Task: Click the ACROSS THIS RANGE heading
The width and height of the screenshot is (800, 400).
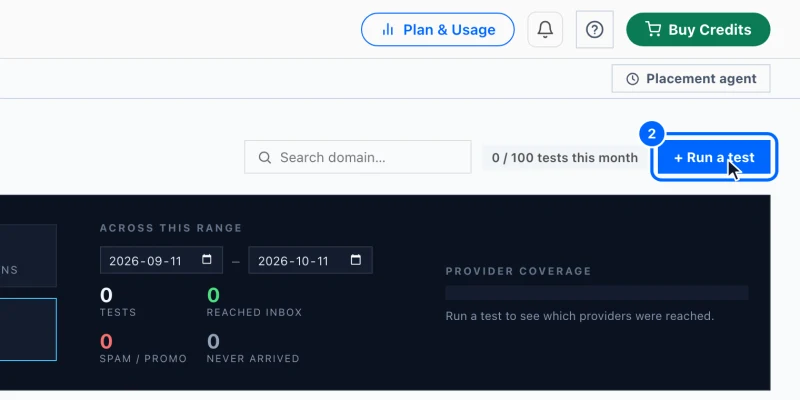Action: (x=171, y=228)
